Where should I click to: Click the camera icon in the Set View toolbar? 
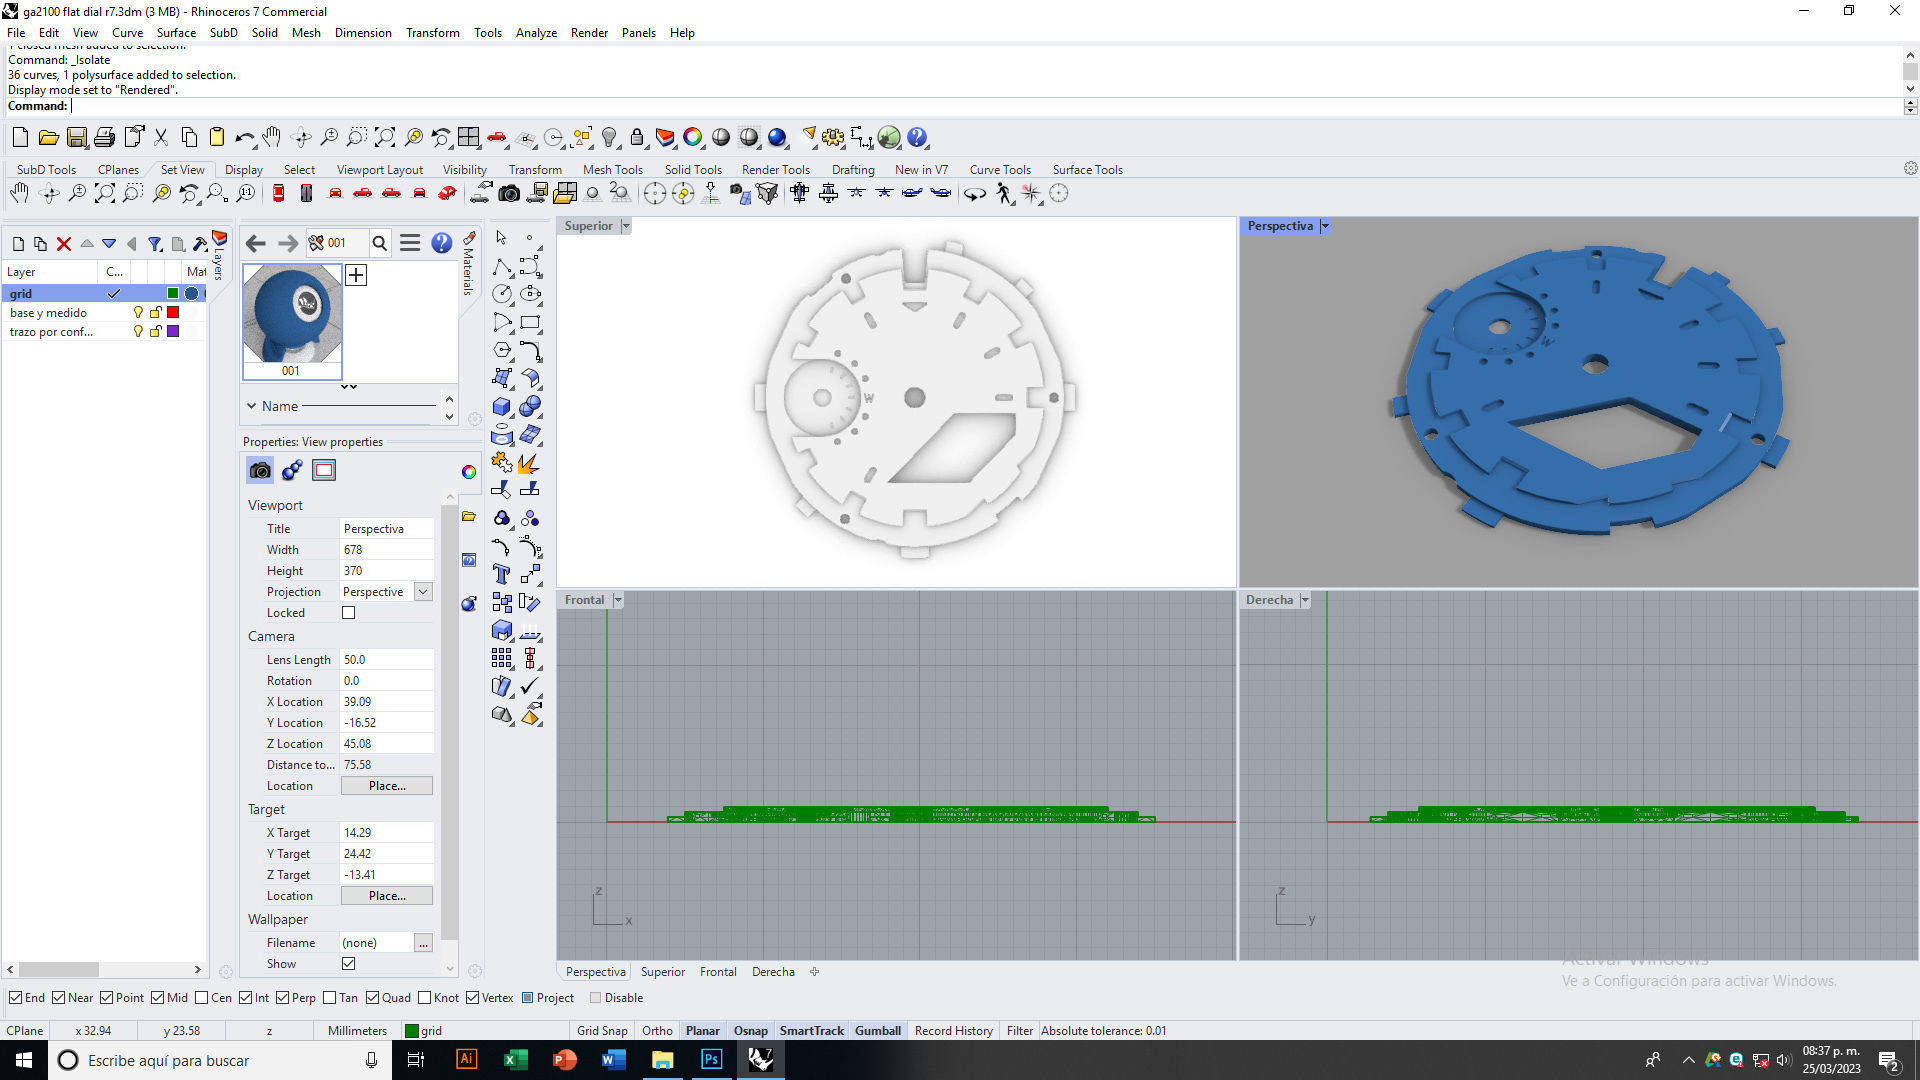(x=509, y=193)
